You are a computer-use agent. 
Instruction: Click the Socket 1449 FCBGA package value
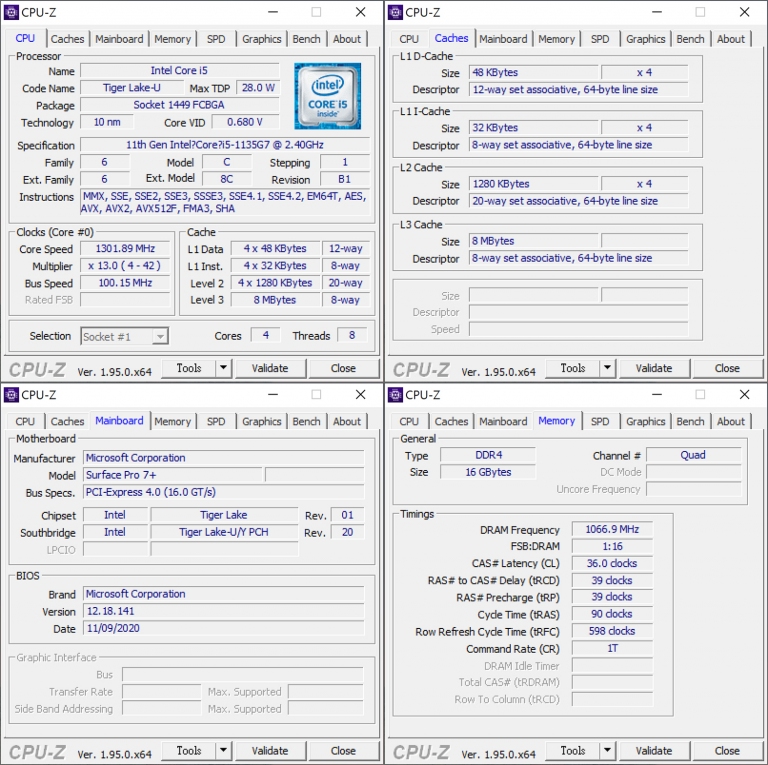[179, 105]
